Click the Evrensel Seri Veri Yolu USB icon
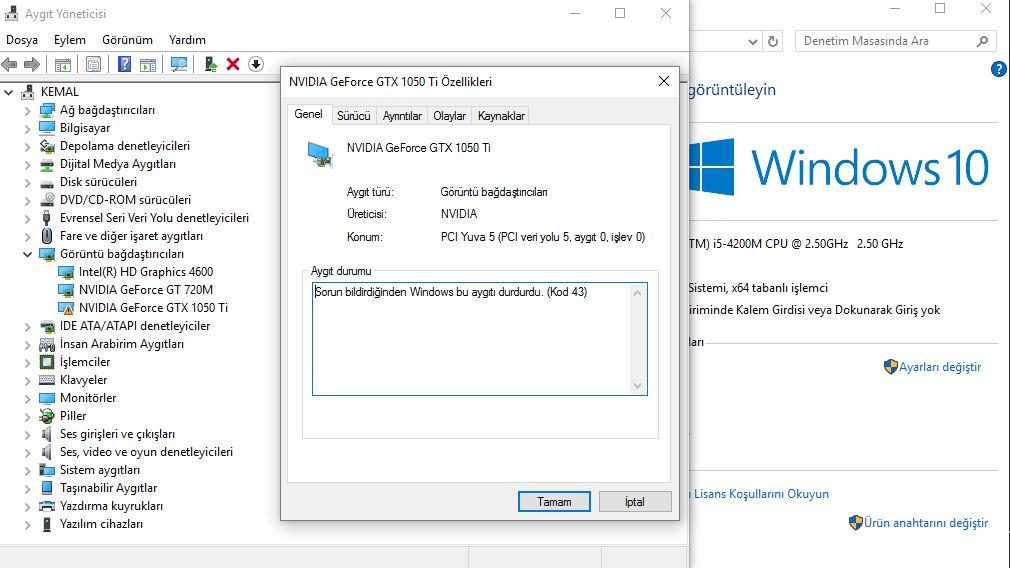Image resolution: width=1010 pixels, height=568 pixels. [x=46, y=218]
